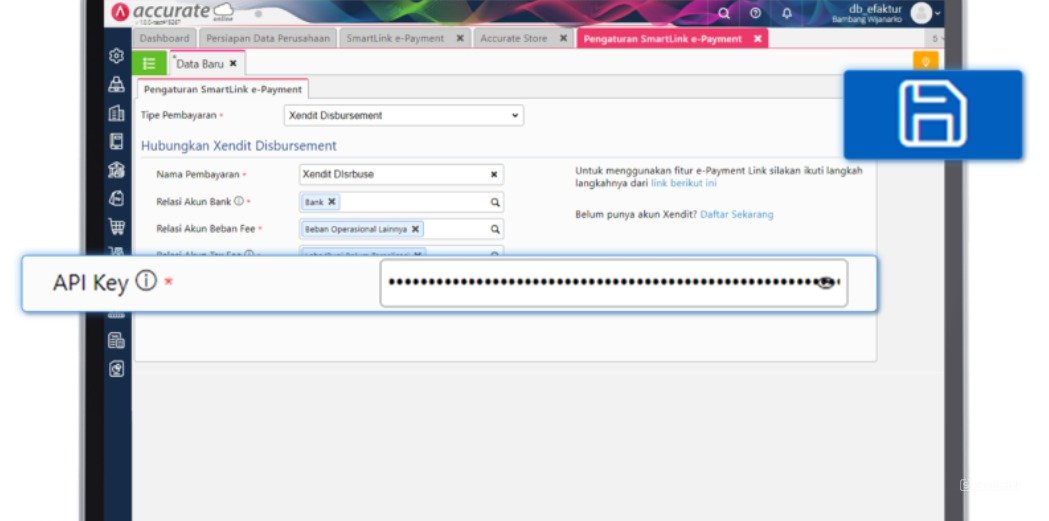The width and height of the screenshot is (1049, 521).
Task: Open the gear Settings module in sidebar
Action: coord(116,56)
